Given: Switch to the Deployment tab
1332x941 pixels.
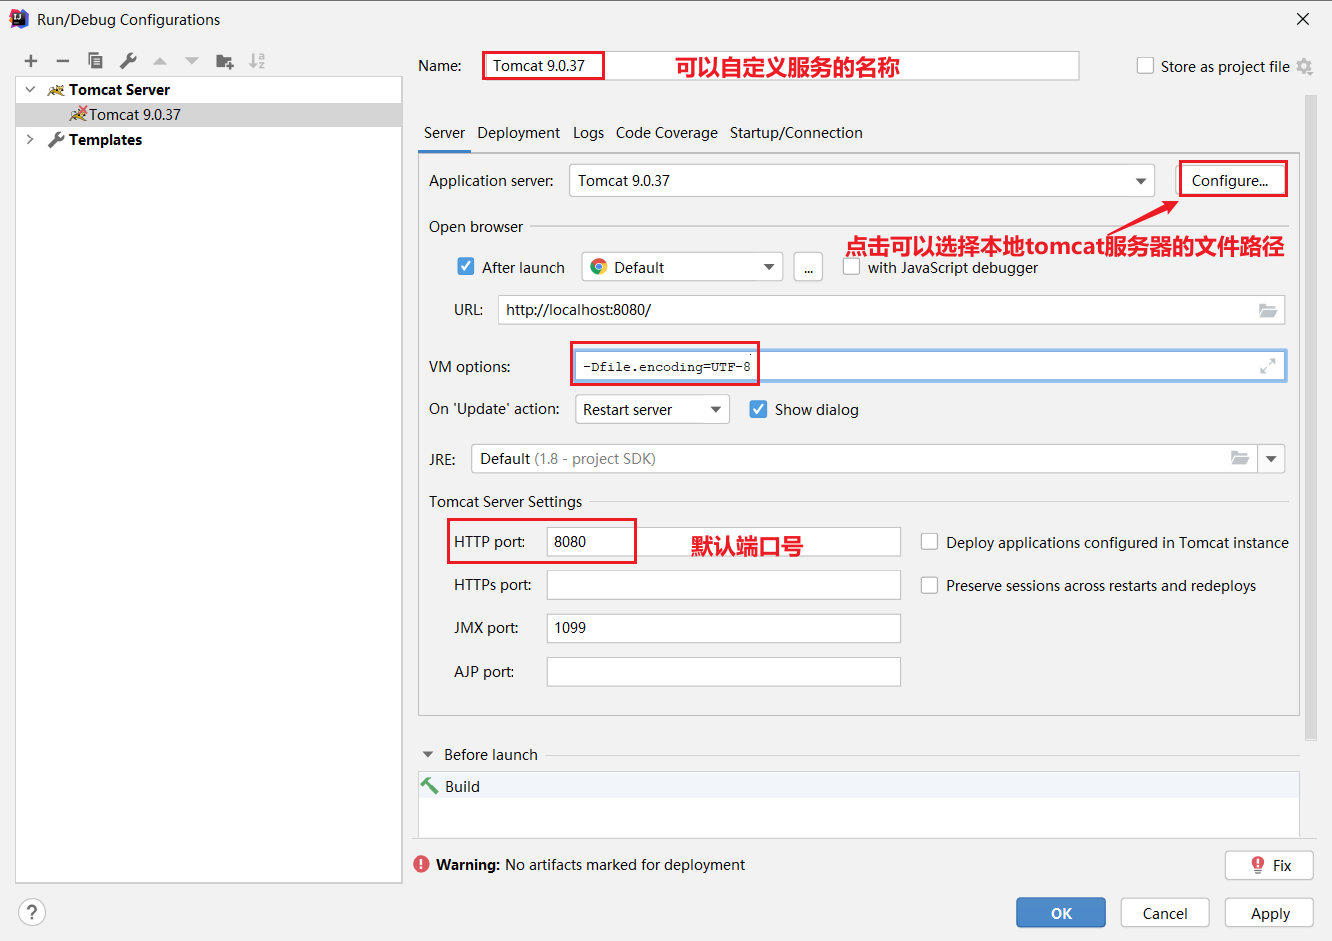Looking at the screenshot, I should (518, 133).
